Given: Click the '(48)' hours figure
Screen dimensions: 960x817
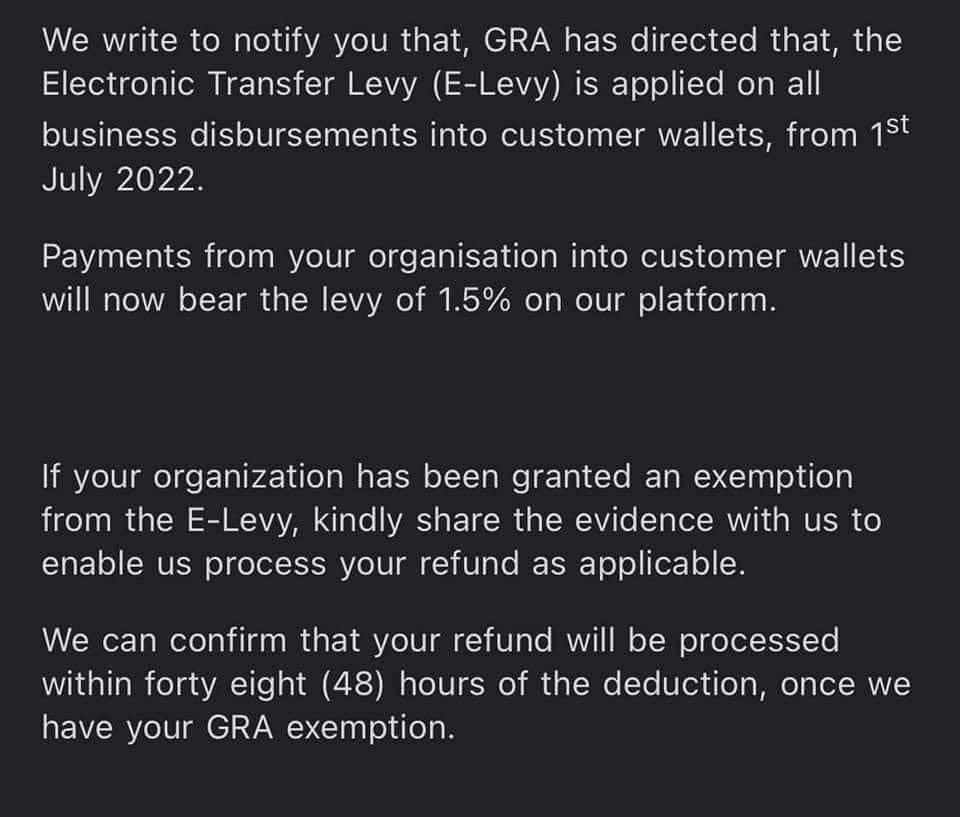Looking at the screenshot, I should [352, 684].
